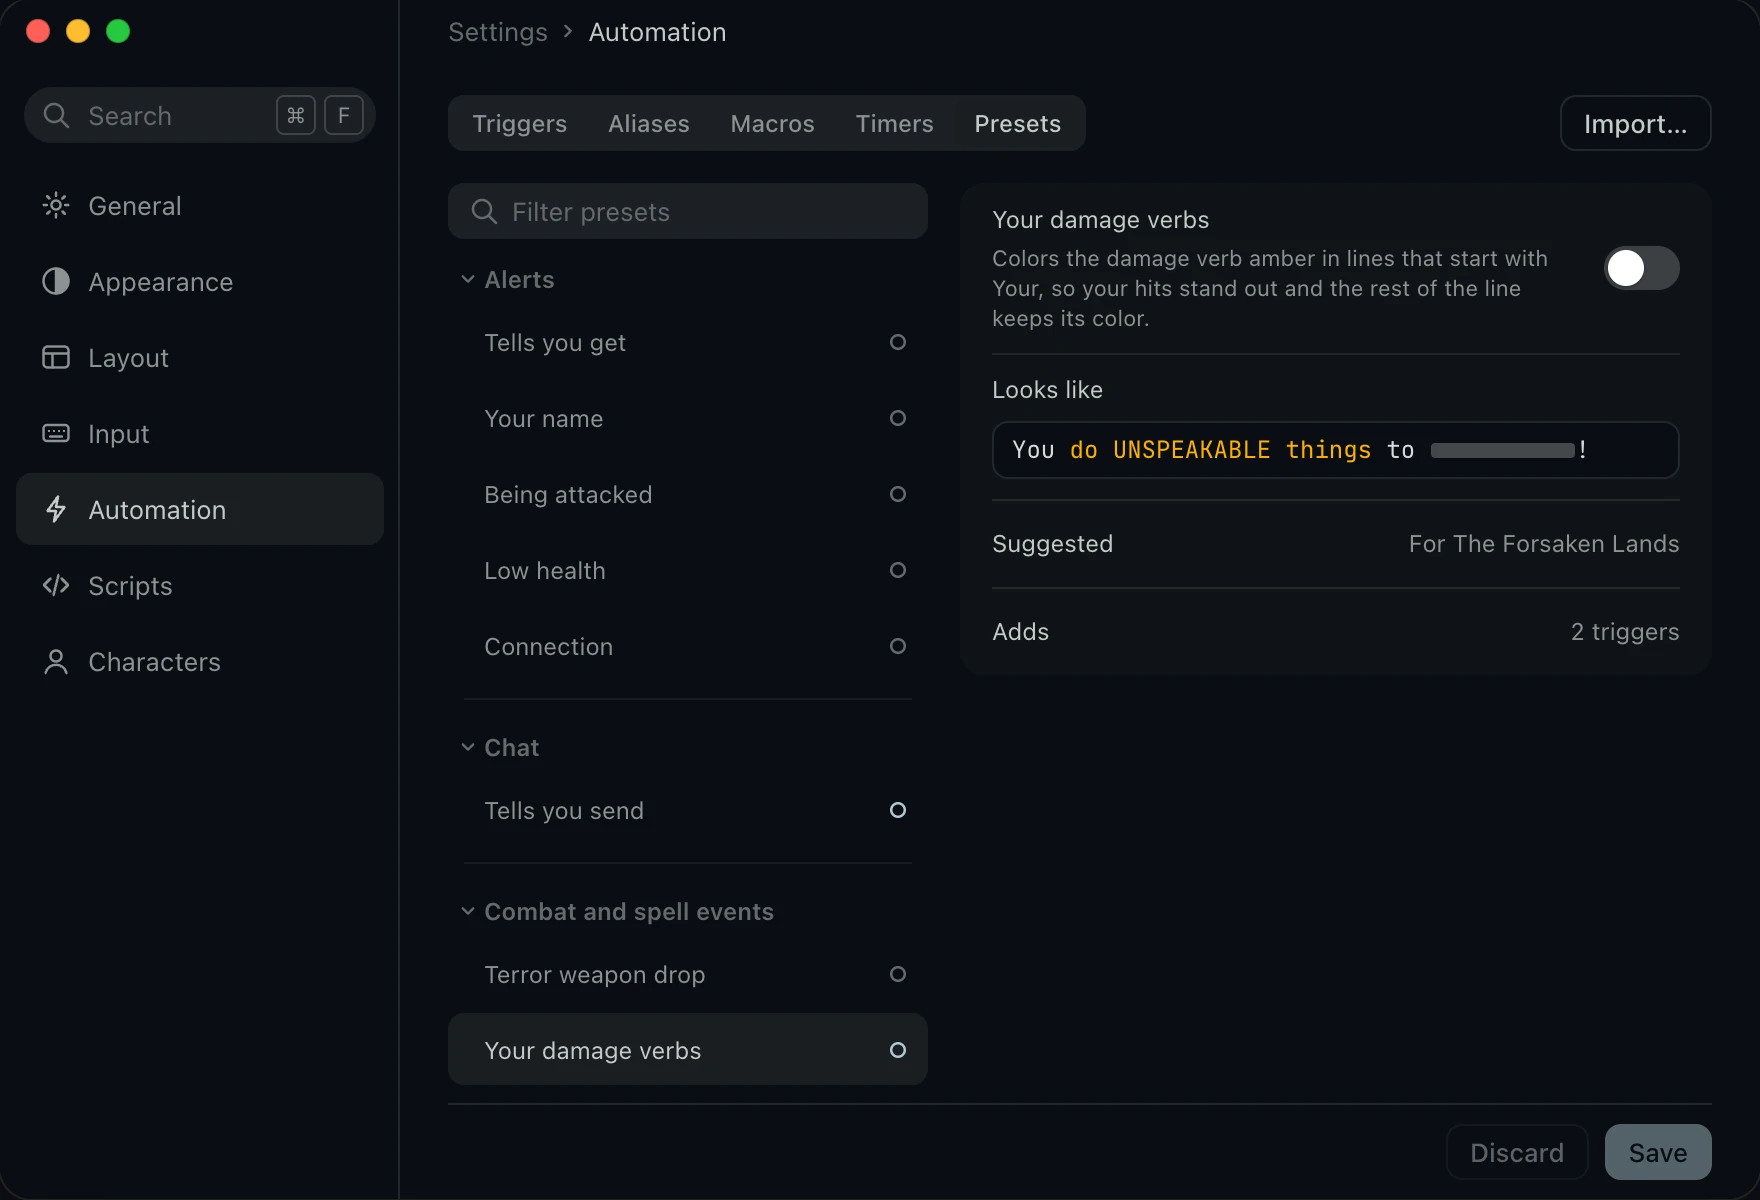Focus the sidebar Search field
Screen dimensions: 1760x1200
200,115
